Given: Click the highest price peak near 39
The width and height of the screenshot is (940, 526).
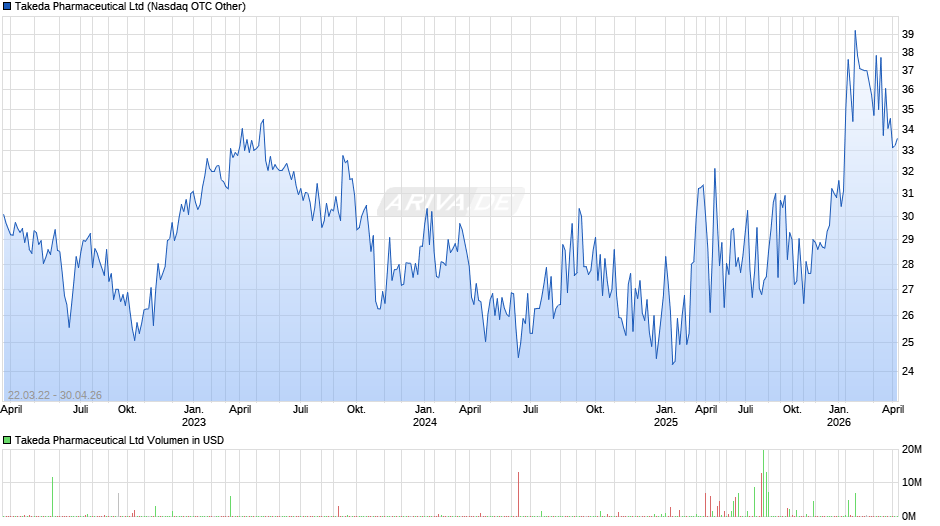Looking at the screenshot, I should [x=855, y=31].
